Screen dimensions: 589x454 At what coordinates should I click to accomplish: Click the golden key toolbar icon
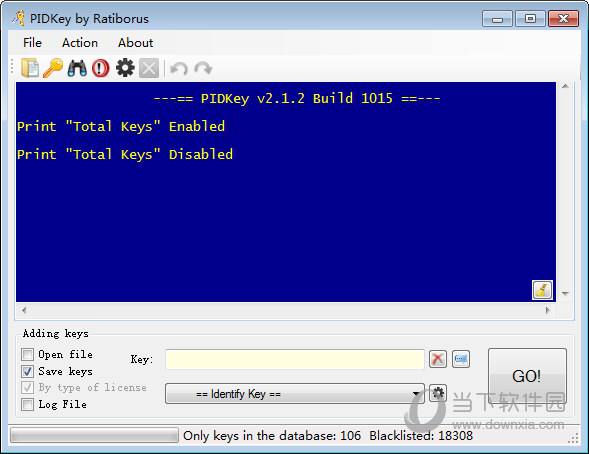tap(53, 68)
